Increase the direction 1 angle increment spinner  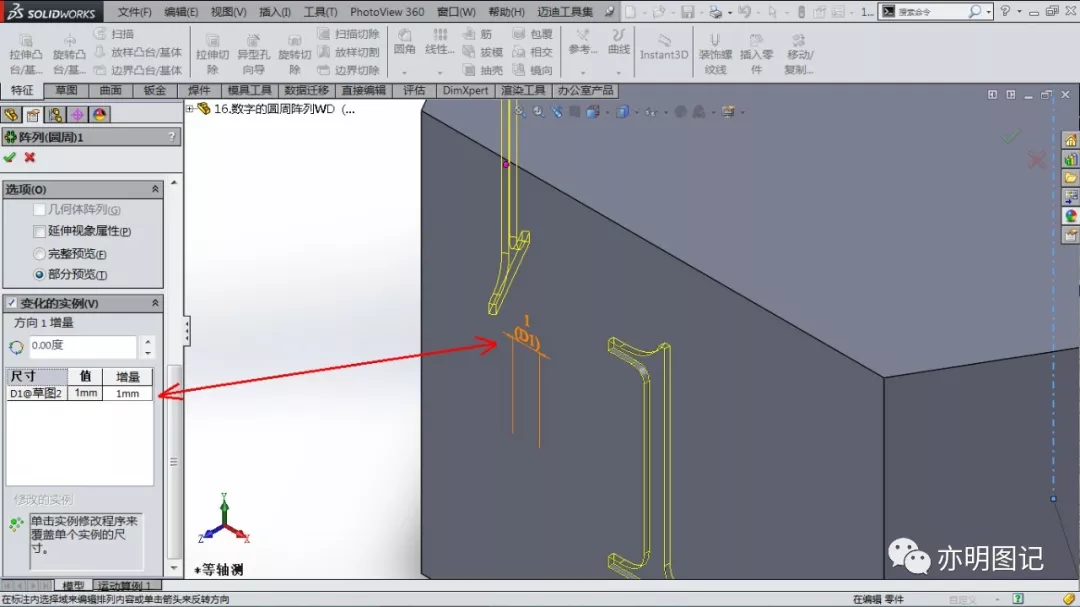click(148, 340)
